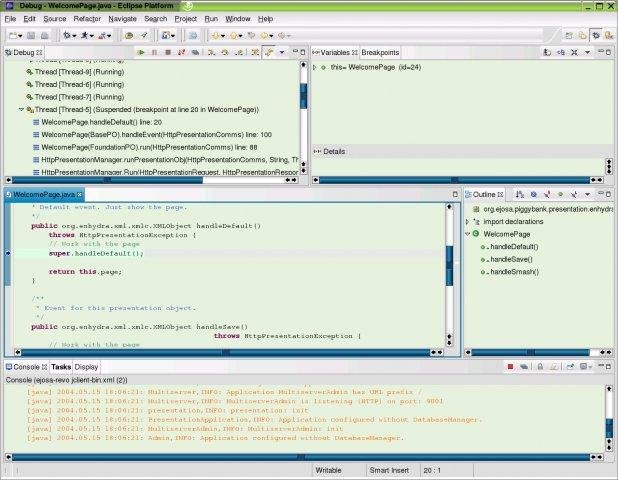Viewport: 618px width, 480px height.
Task: Click the editor's vertical scrollbar thumb
Action: click(449, 266)
